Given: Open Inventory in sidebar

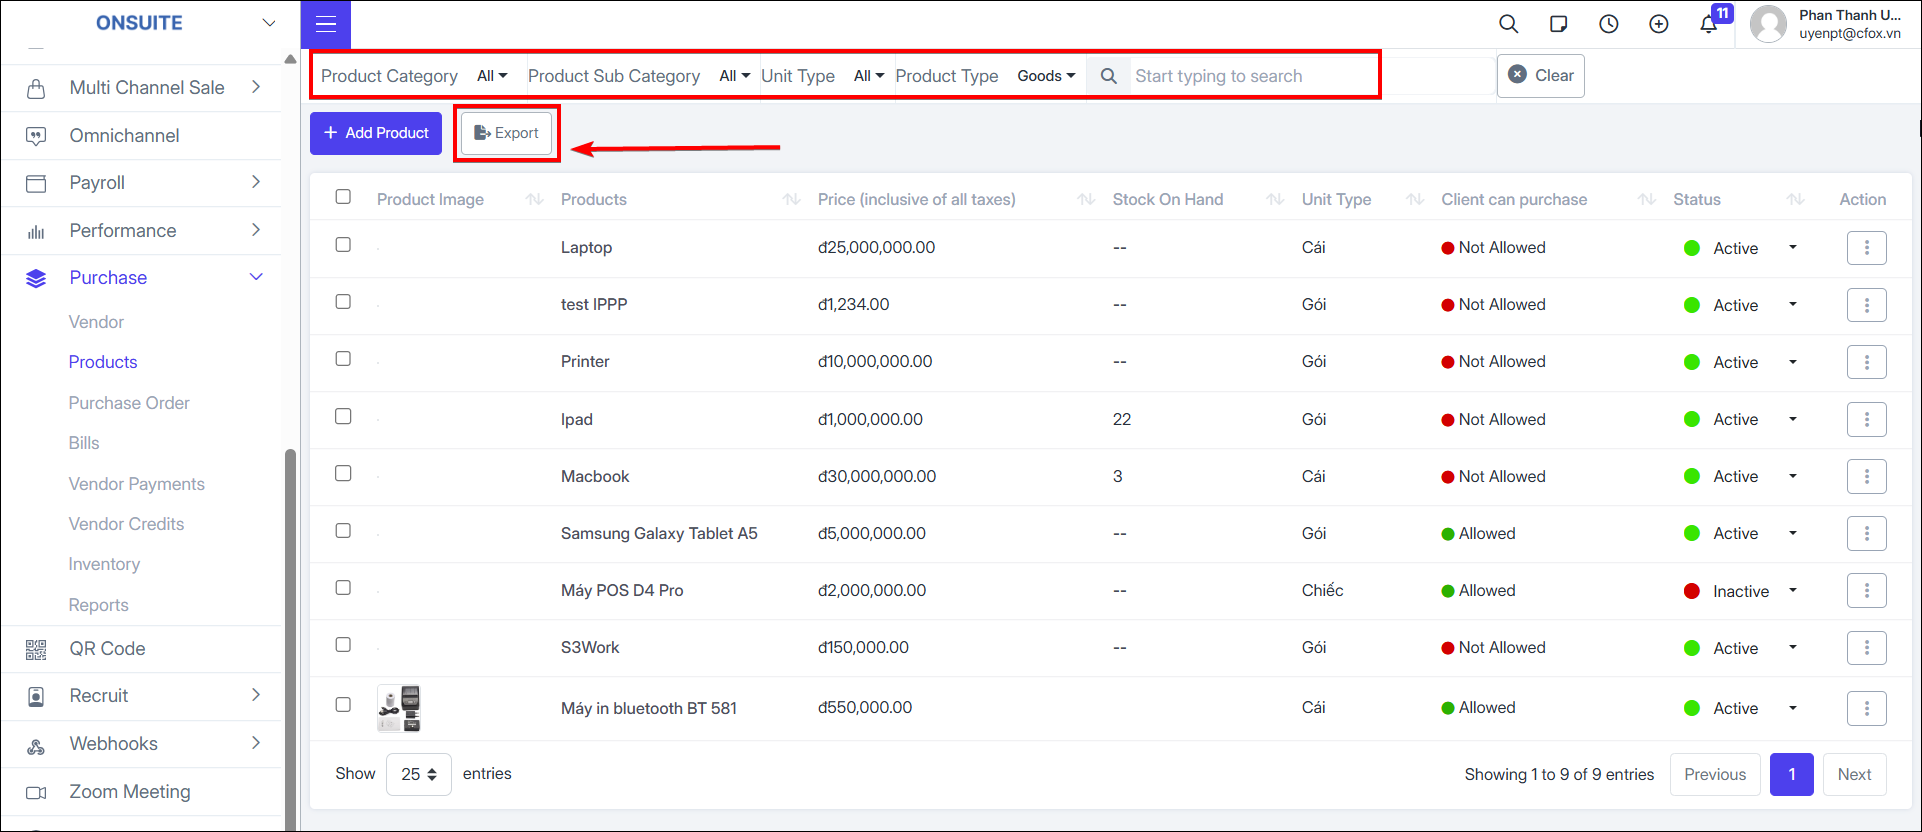Looking at the screenshot, I should coord(104,564).
